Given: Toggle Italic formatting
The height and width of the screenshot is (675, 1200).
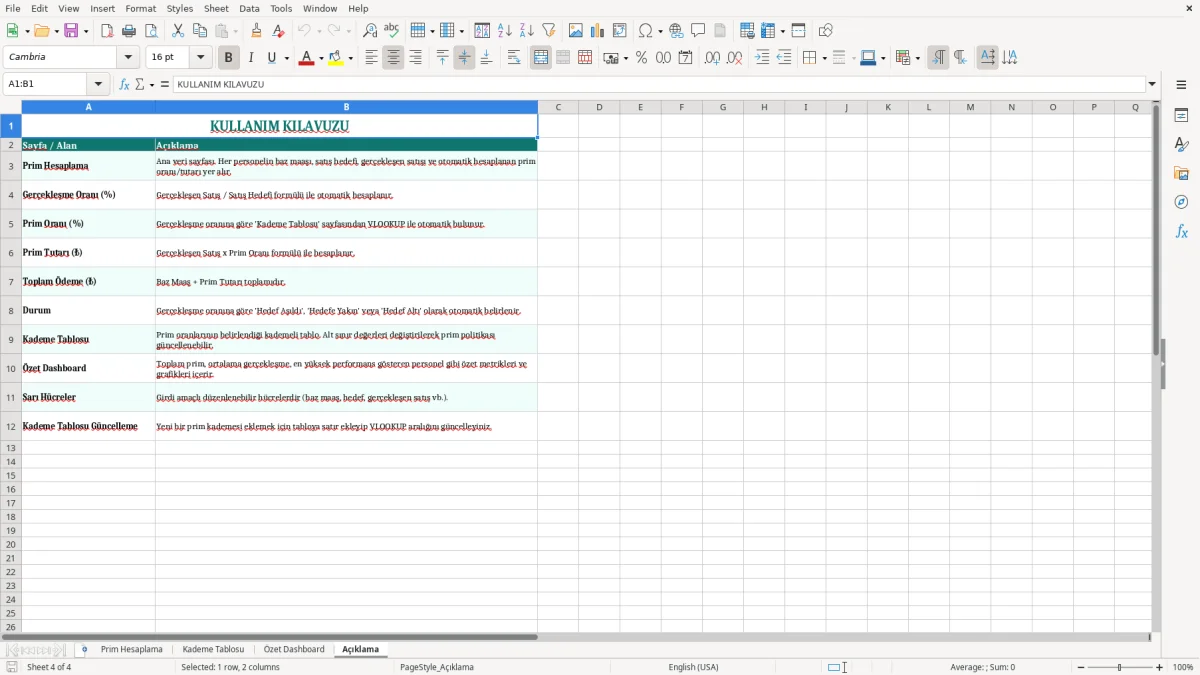Looking at the screenshot, I should tap(251, 58).
